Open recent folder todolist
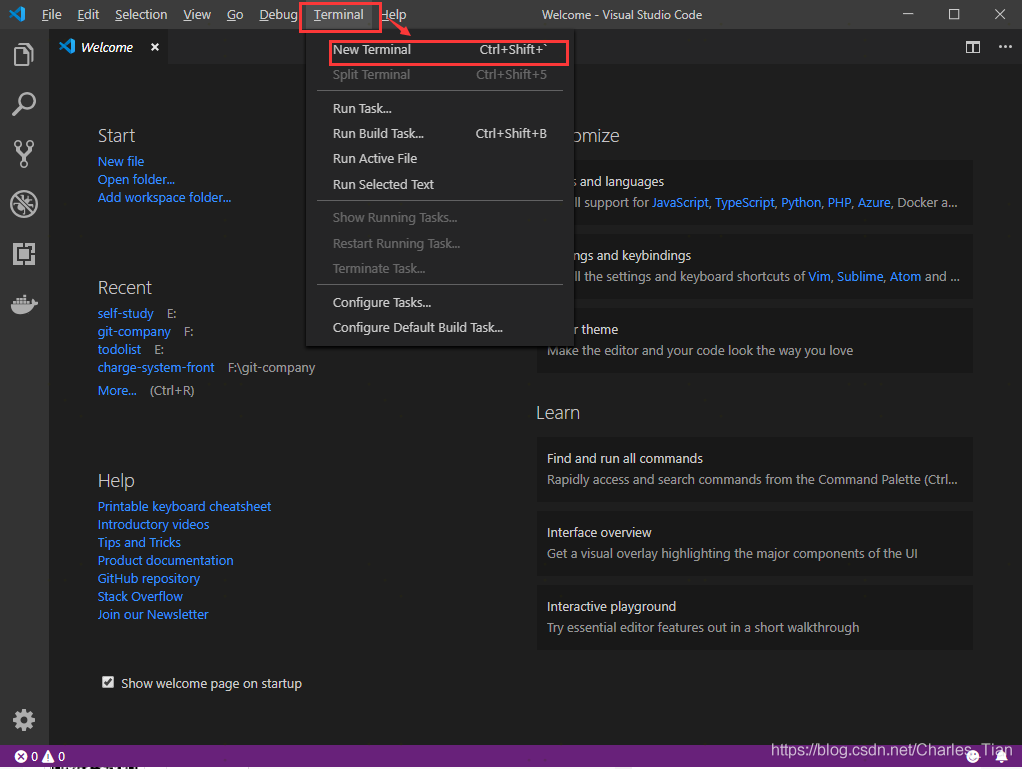 click(119, 349)
